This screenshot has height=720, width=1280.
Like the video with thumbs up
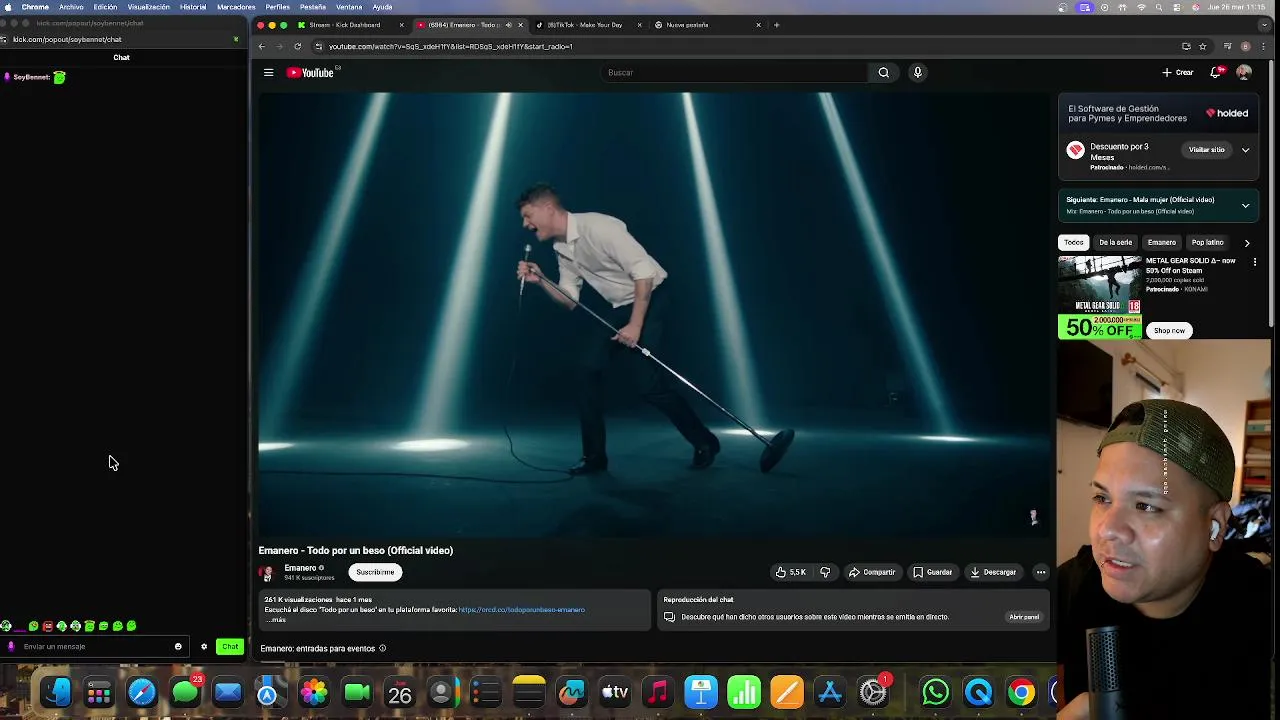pyautogui.click(x=790, y=572)
